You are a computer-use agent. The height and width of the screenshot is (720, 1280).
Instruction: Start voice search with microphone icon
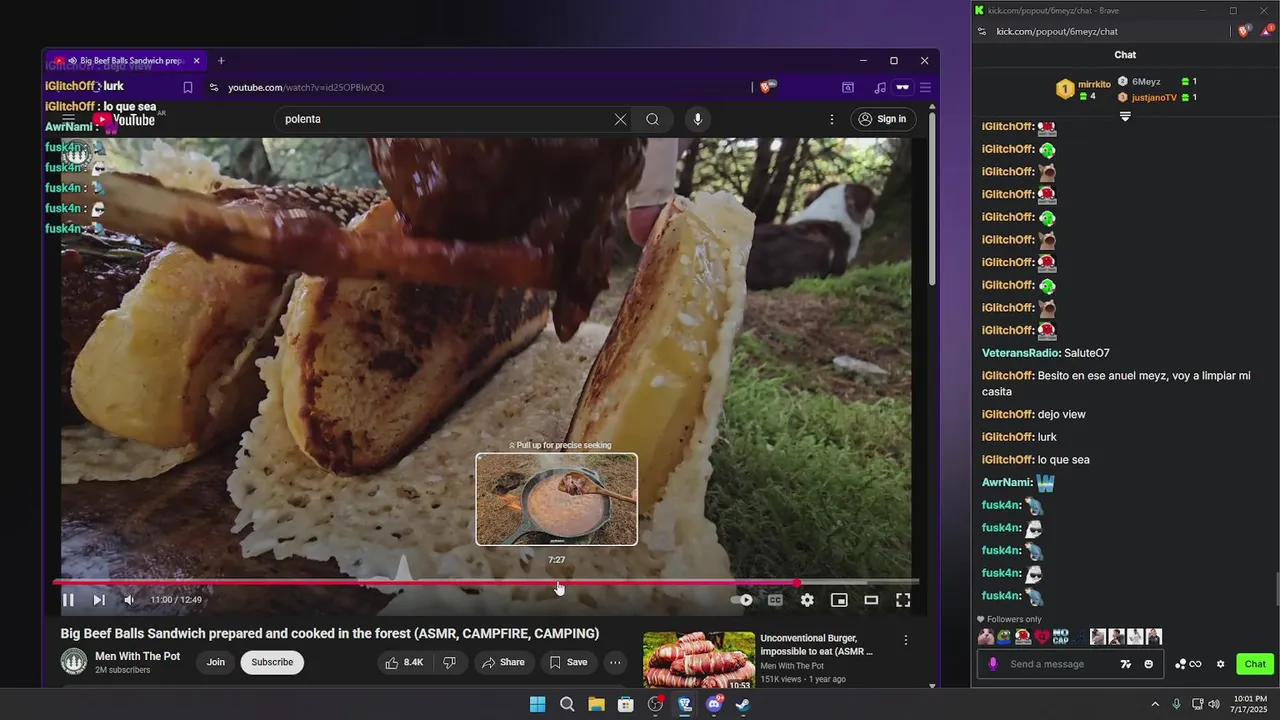(698, 119)
